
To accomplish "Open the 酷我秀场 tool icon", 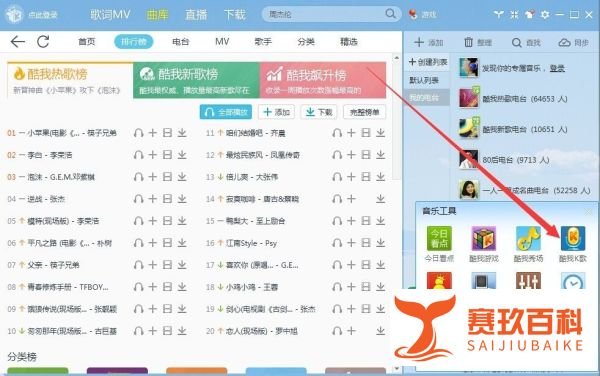I will (x=528, y=239).
